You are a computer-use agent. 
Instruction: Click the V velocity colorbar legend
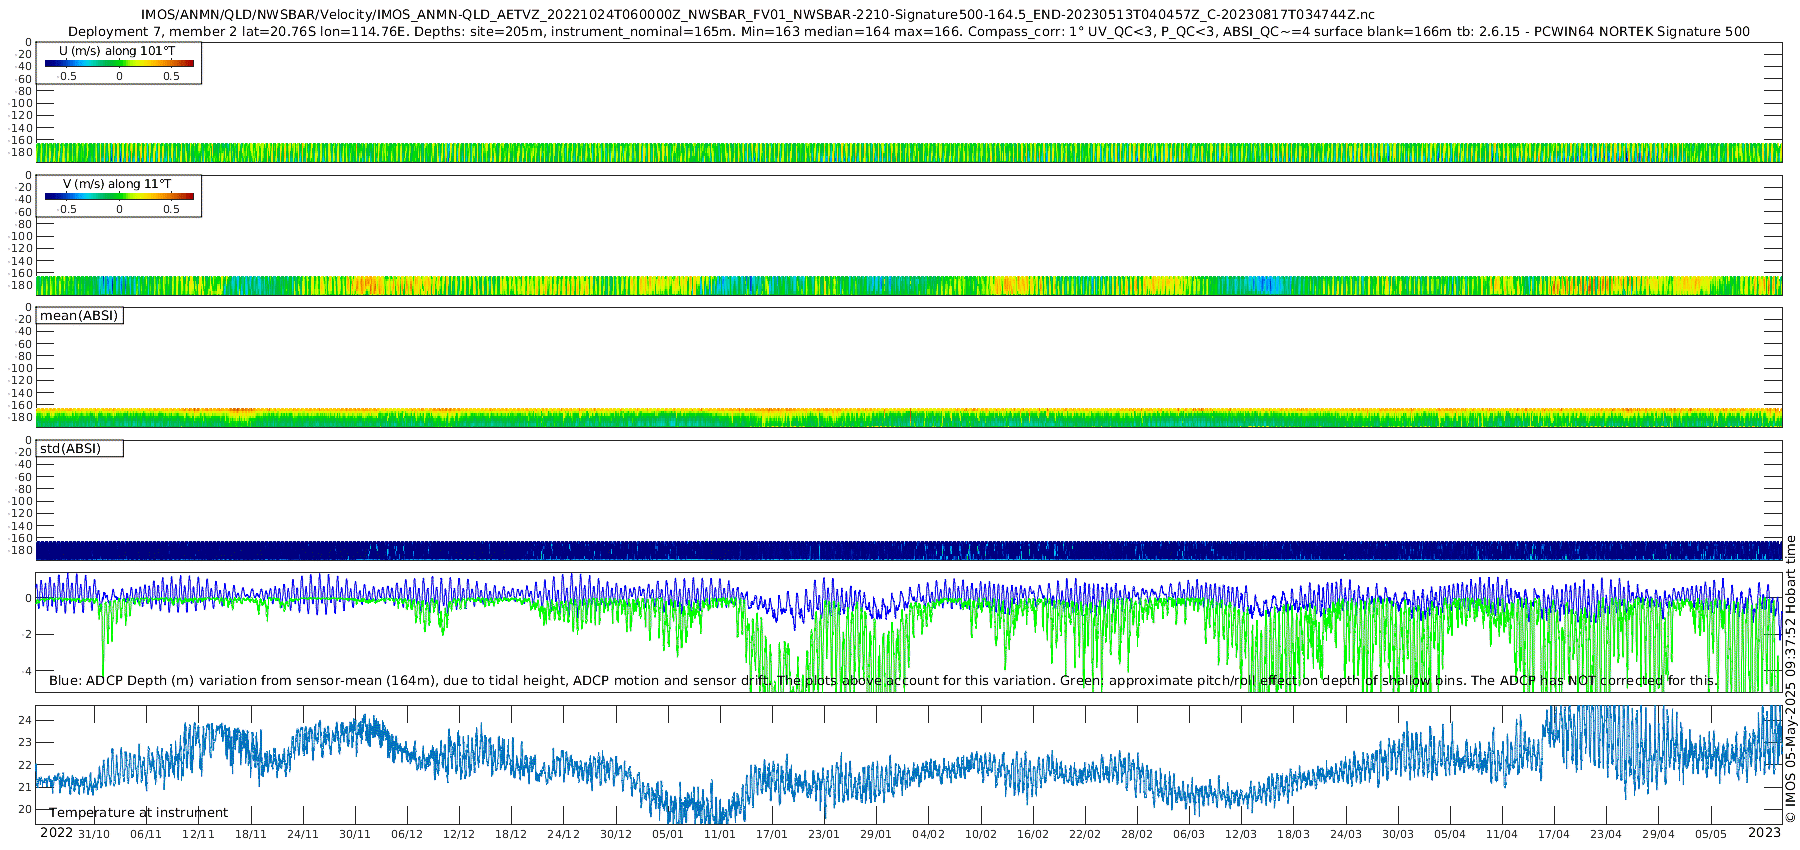click(119, 197)
